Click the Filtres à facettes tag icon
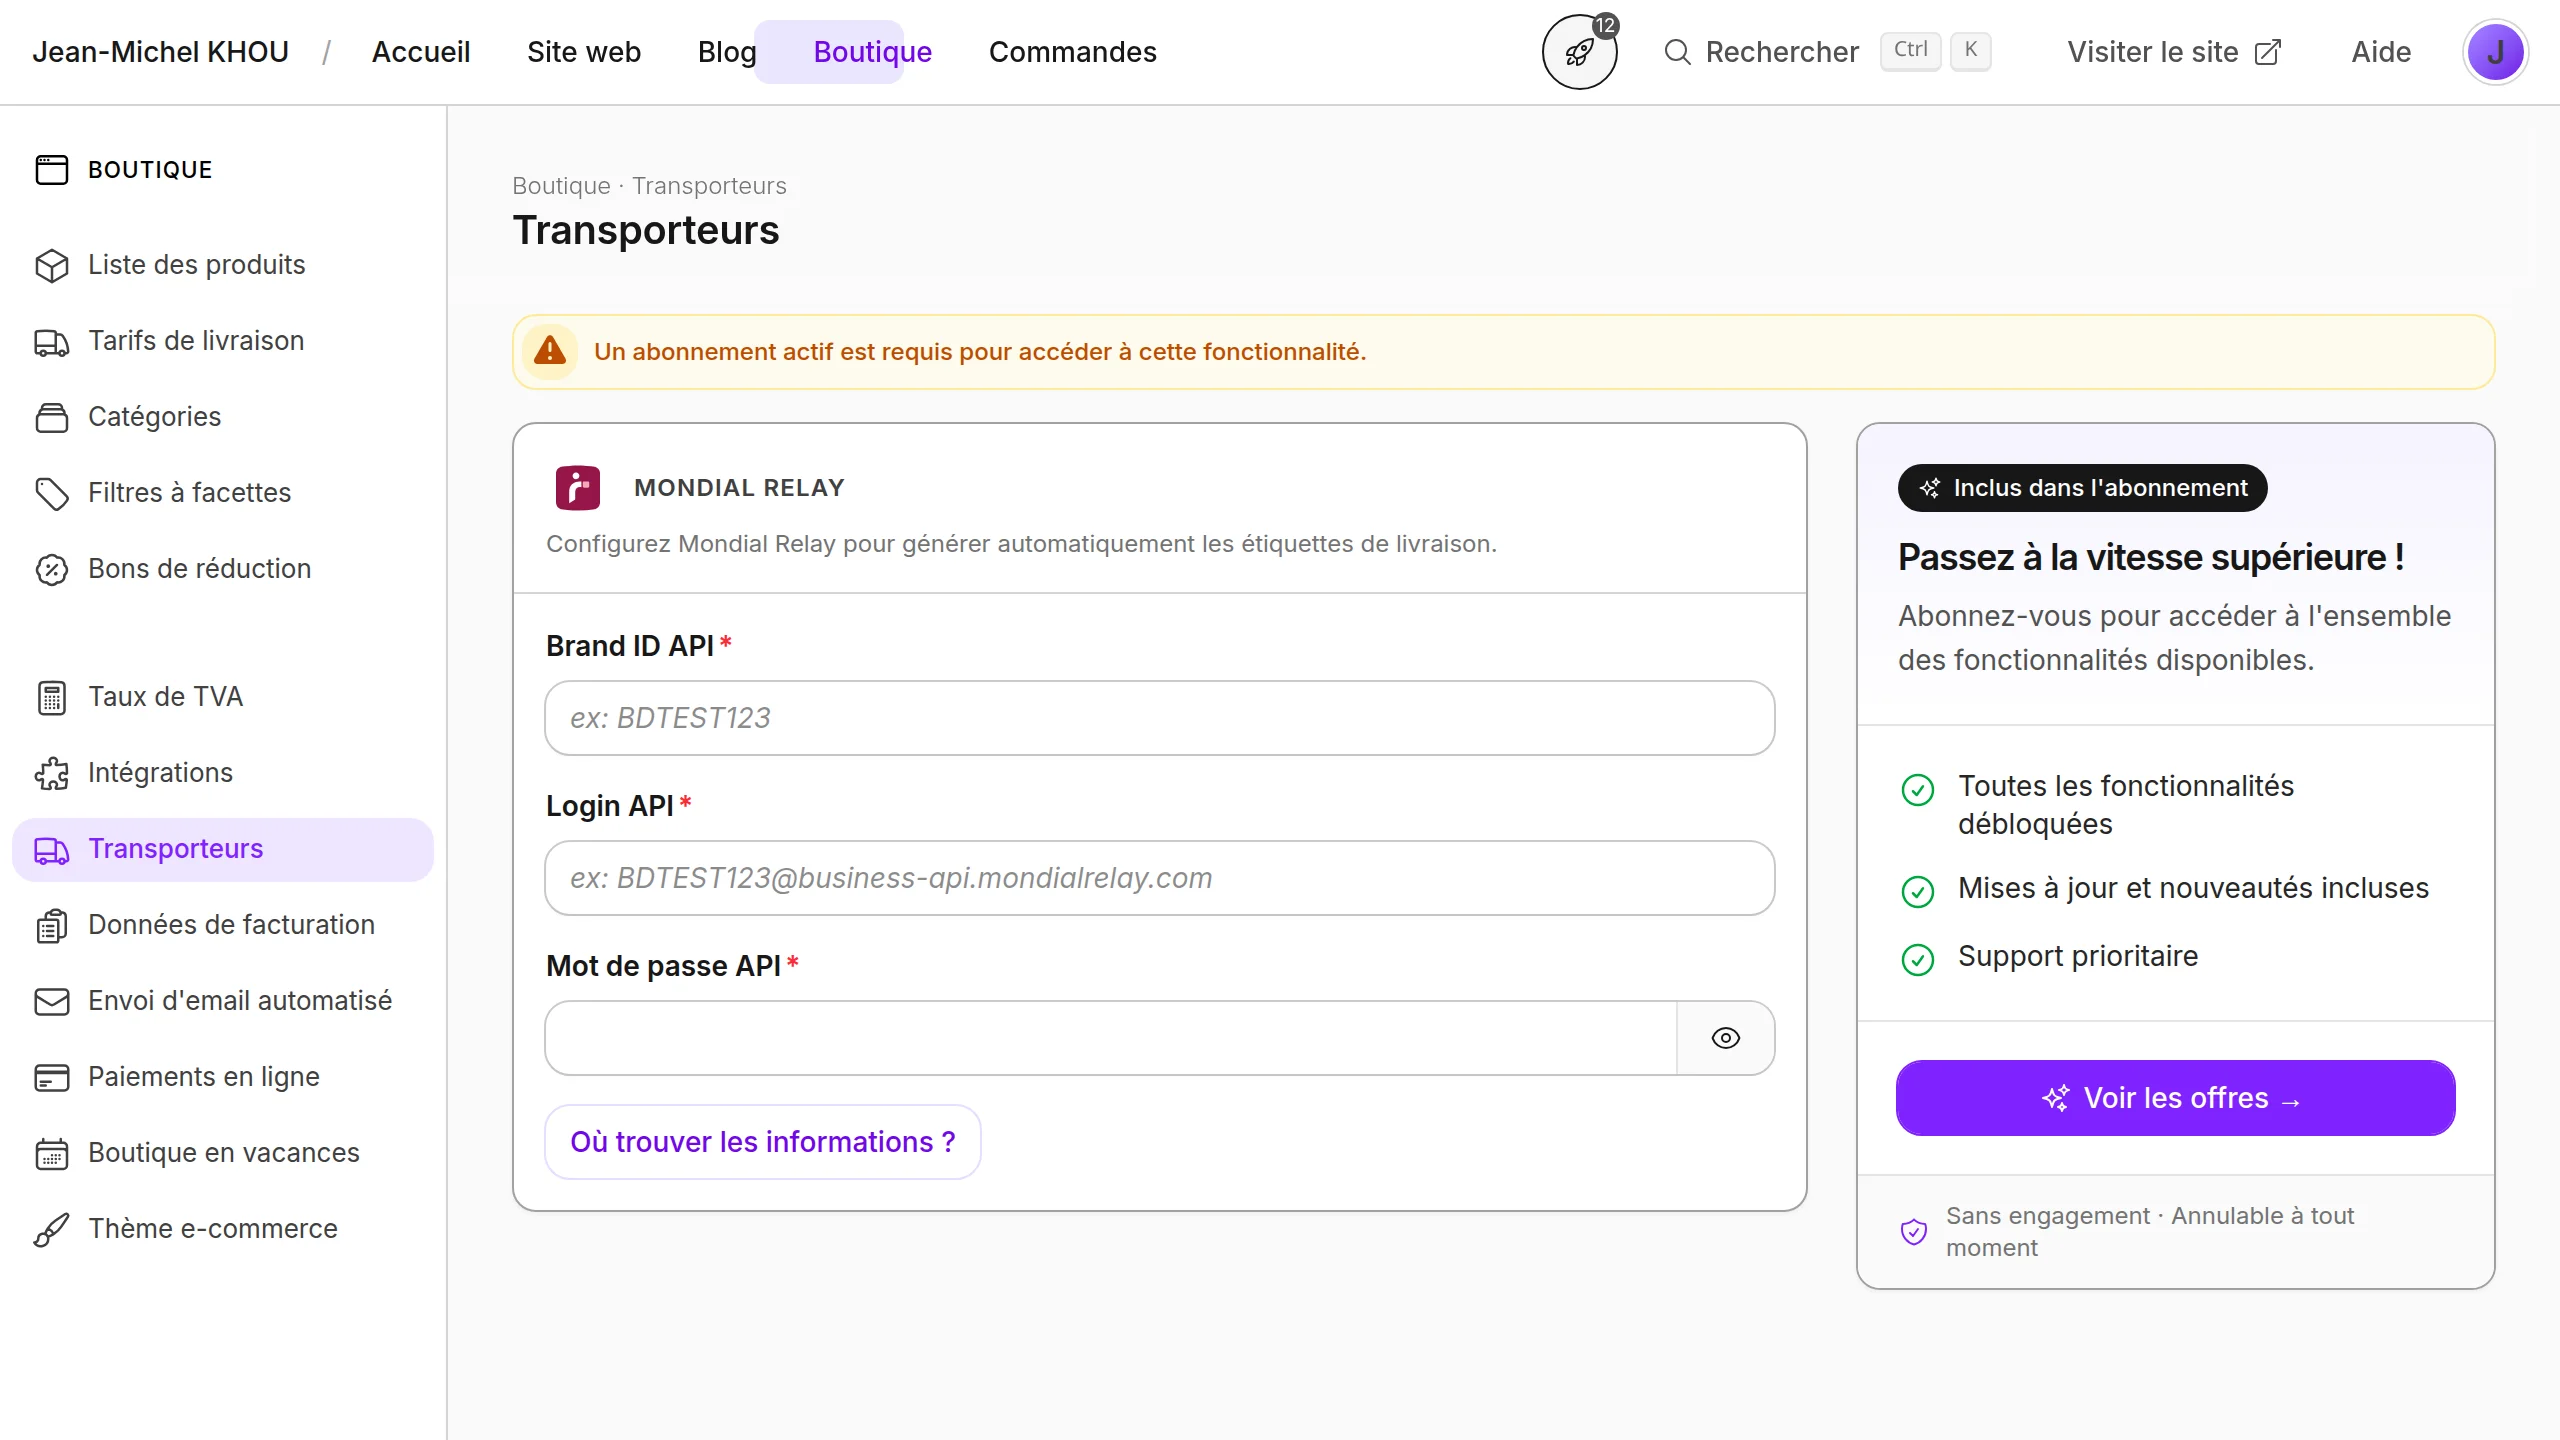2560x1440 pixels. tap(52, 493)
